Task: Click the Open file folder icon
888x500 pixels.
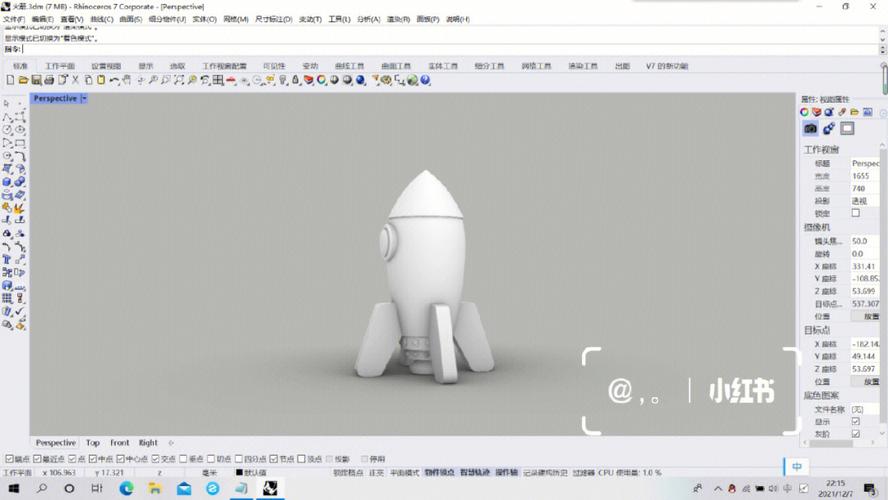Action: pyautogui.click(x=23, y=80)
